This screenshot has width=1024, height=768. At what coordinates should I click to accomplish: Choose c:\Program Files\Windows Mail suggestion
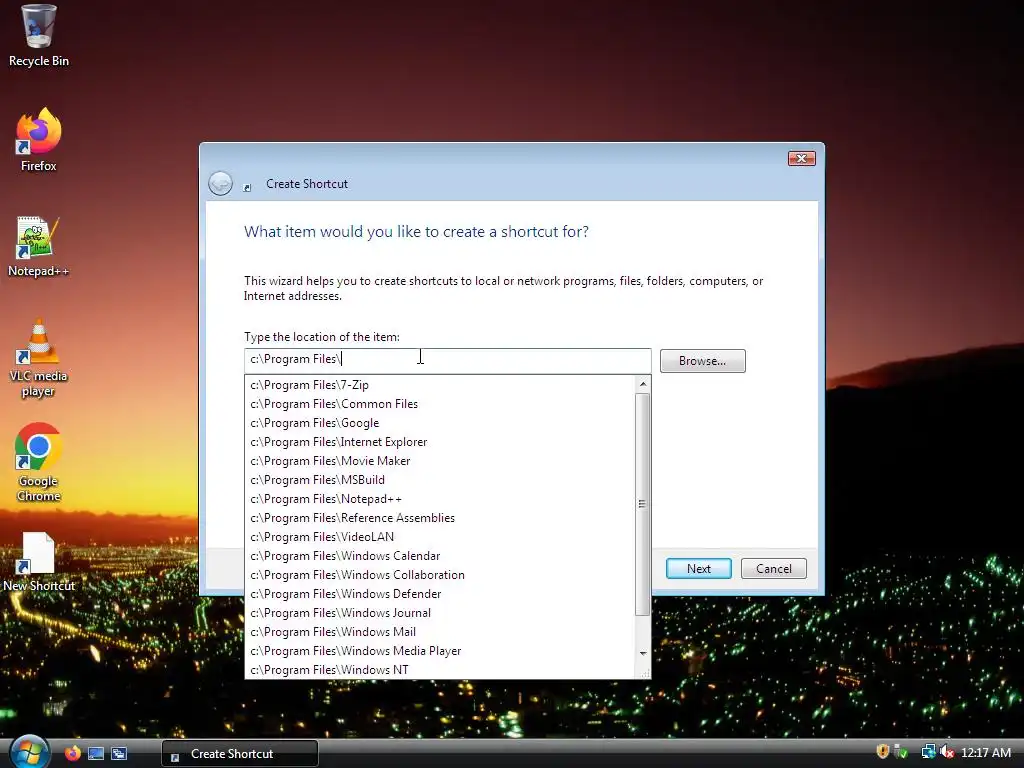coord(440,631)
